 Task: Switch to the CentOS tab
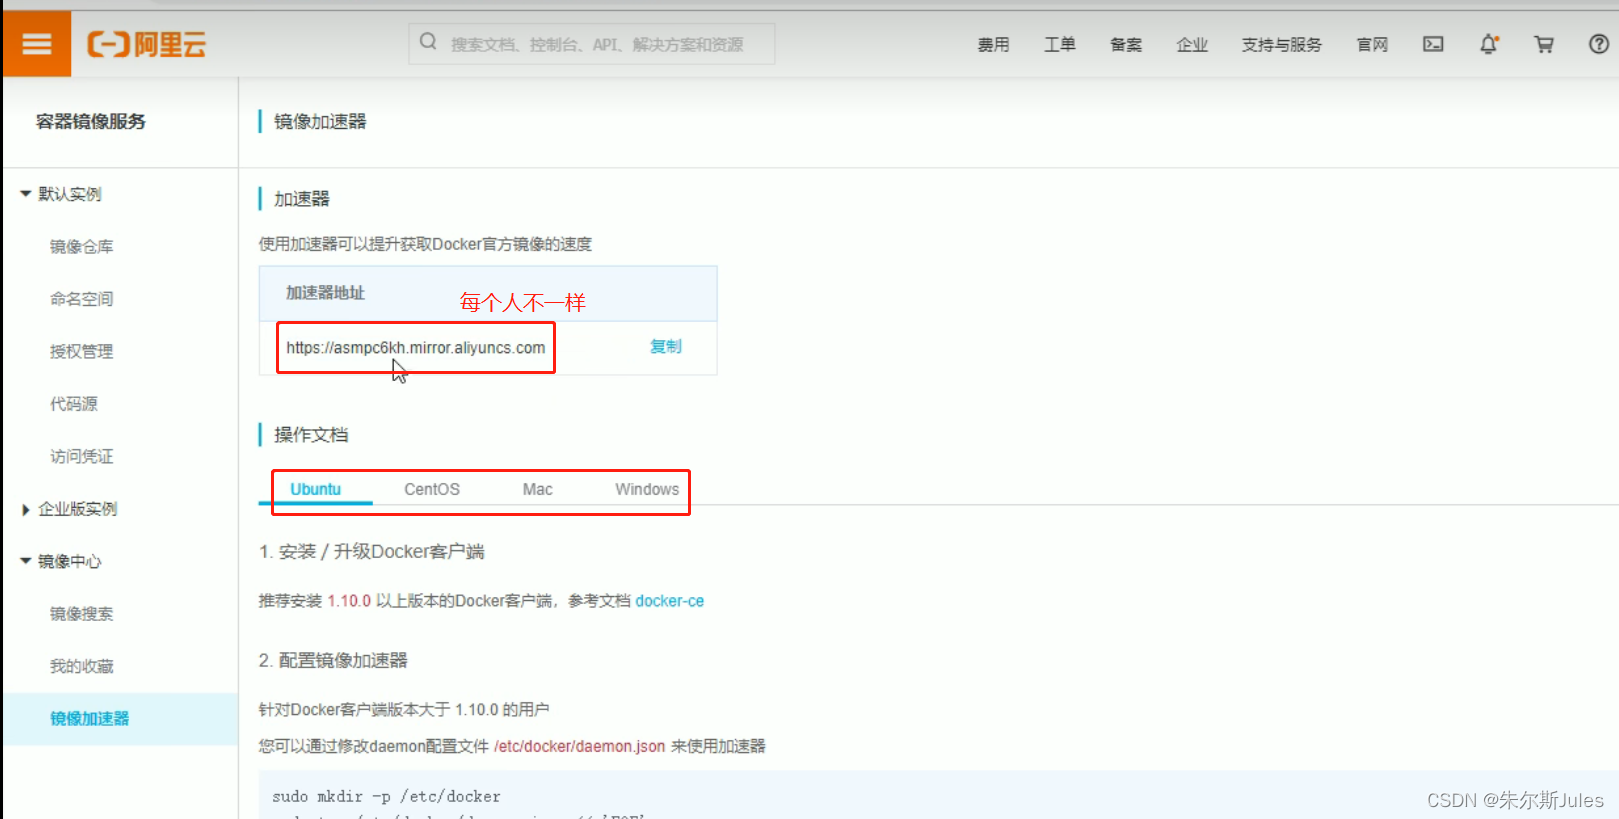click(432, 489)
